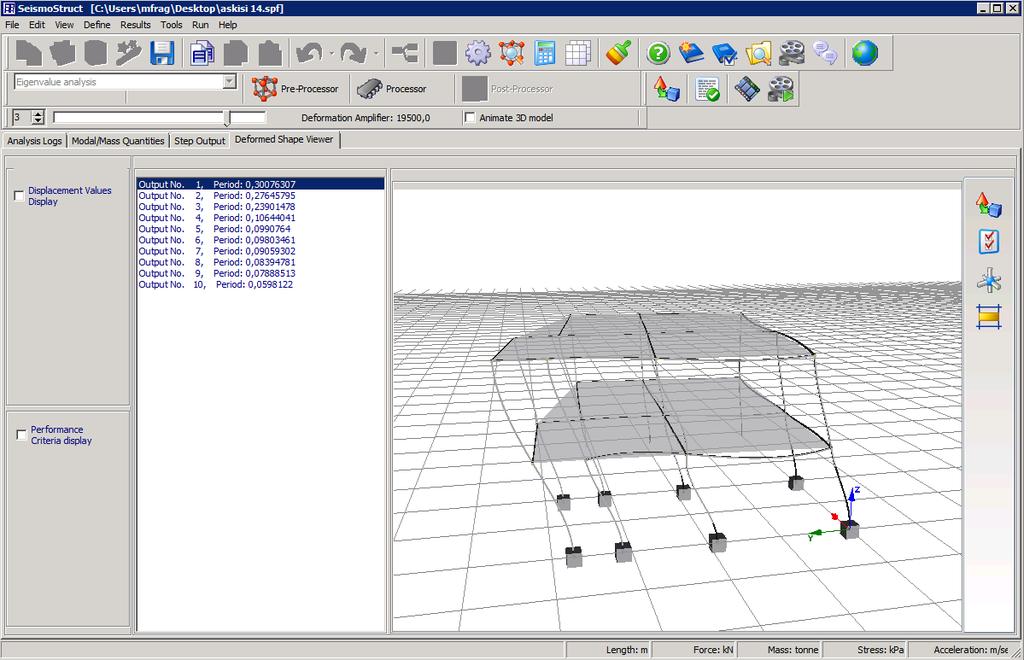
Task: Click the 3D axes and cube toolbar icon
Action: 667,89
